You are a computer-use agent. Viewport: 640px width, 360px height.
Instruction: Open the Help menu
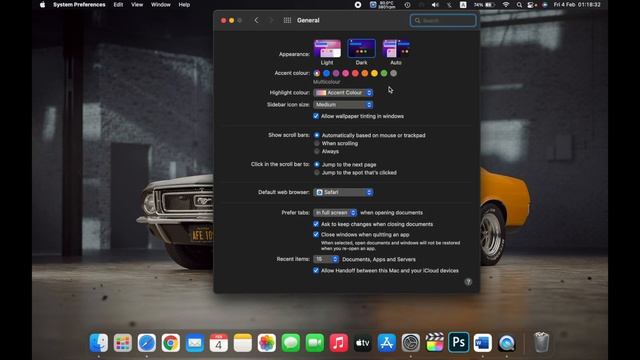pyautogui.click(x=184, y=5)
